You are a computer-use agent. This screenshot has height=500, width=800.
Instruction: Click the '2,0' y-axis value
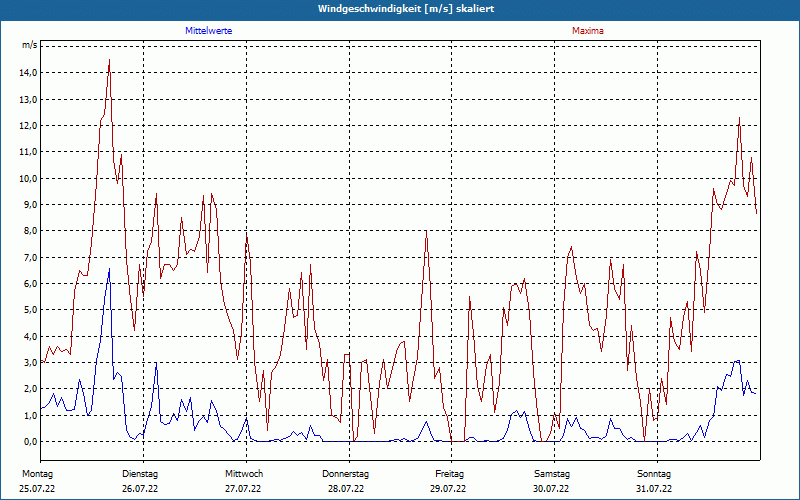pyautogui.click(x=31, y=389)
